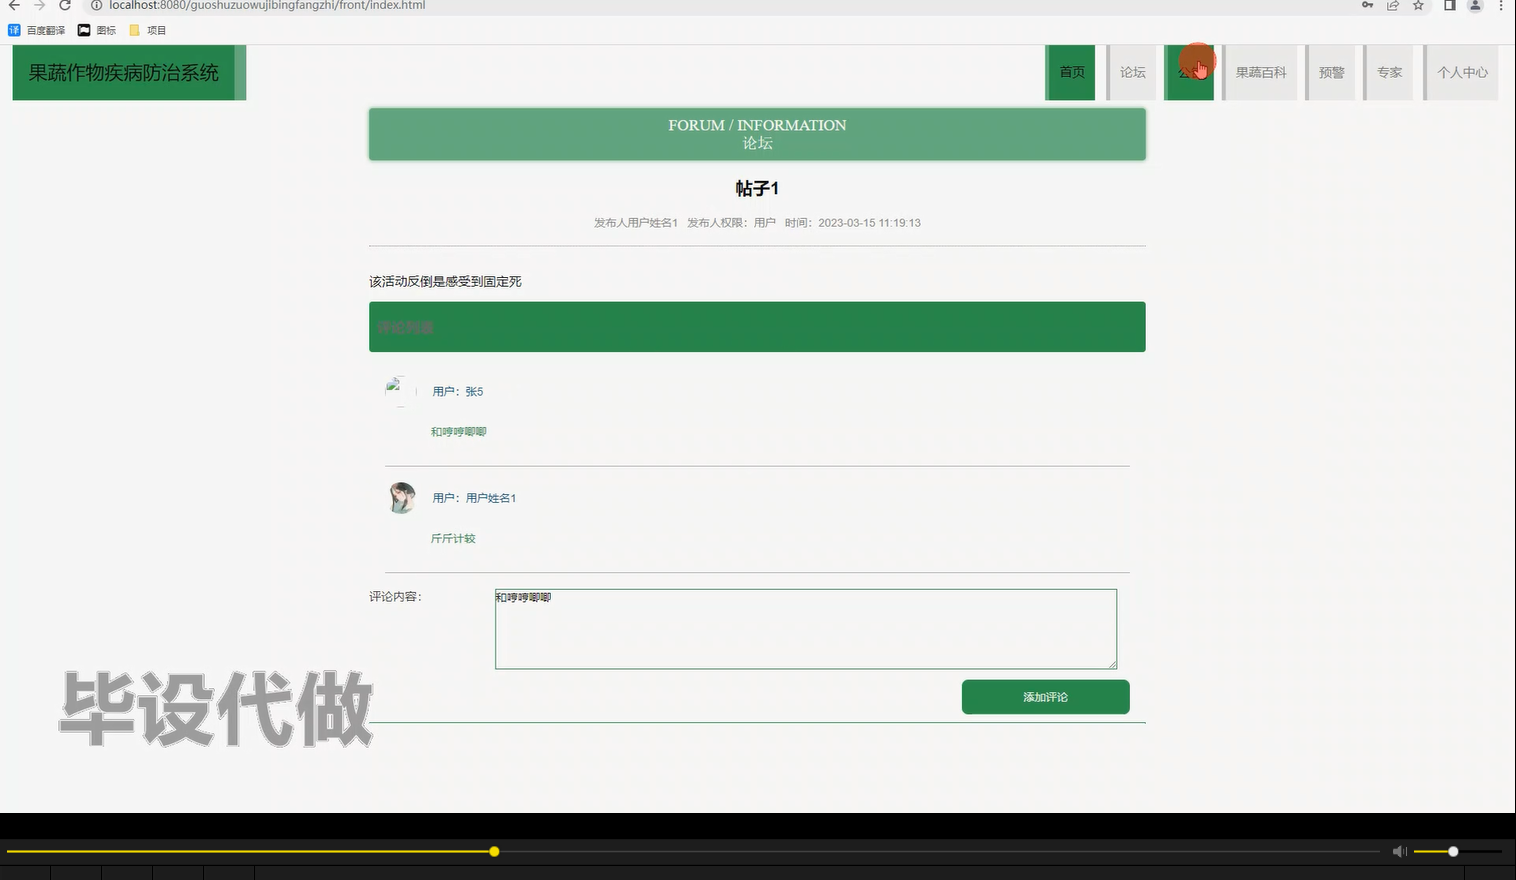Click inside the 评论内容 text area
Viewport: 1516px width, 880px height.
(x=805, y=628)
